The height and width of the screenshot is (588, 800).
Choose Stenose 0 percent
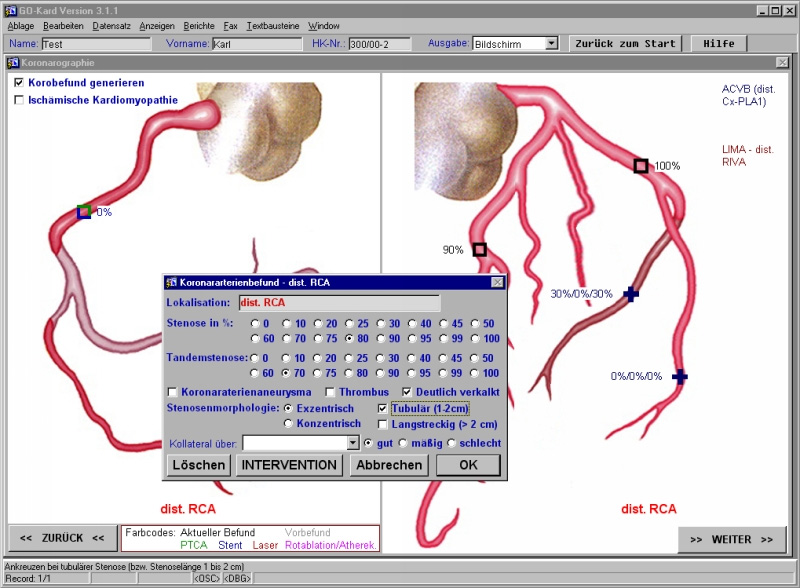tap(255, 323)
